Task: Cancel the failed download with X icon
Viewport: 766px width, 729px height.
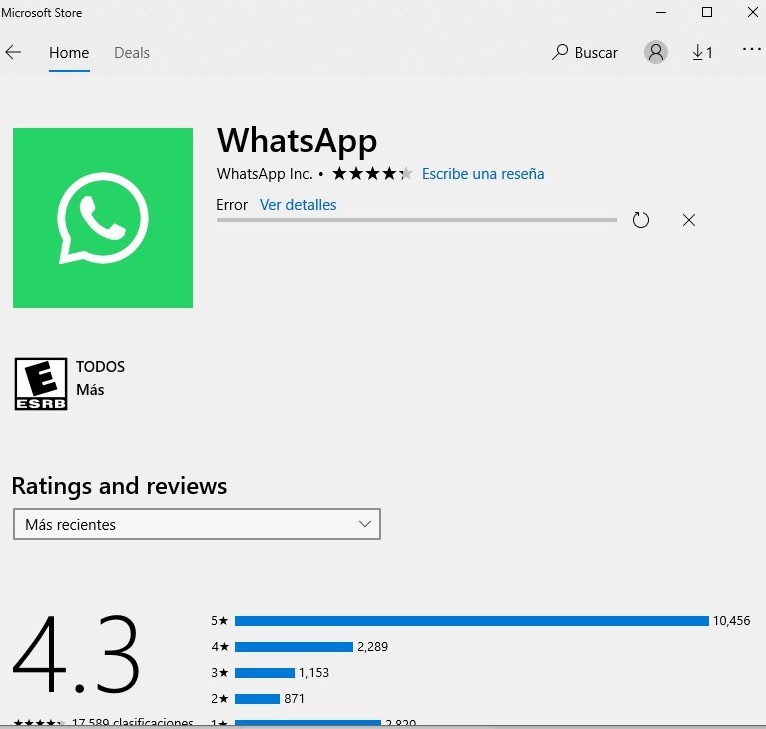Action: tap(689, 220)
